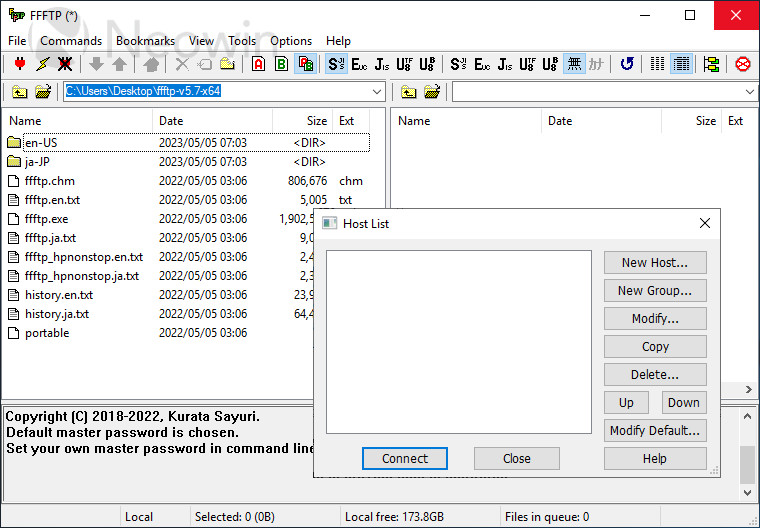Open the View menu
The image size is (760, 528).
201,41
